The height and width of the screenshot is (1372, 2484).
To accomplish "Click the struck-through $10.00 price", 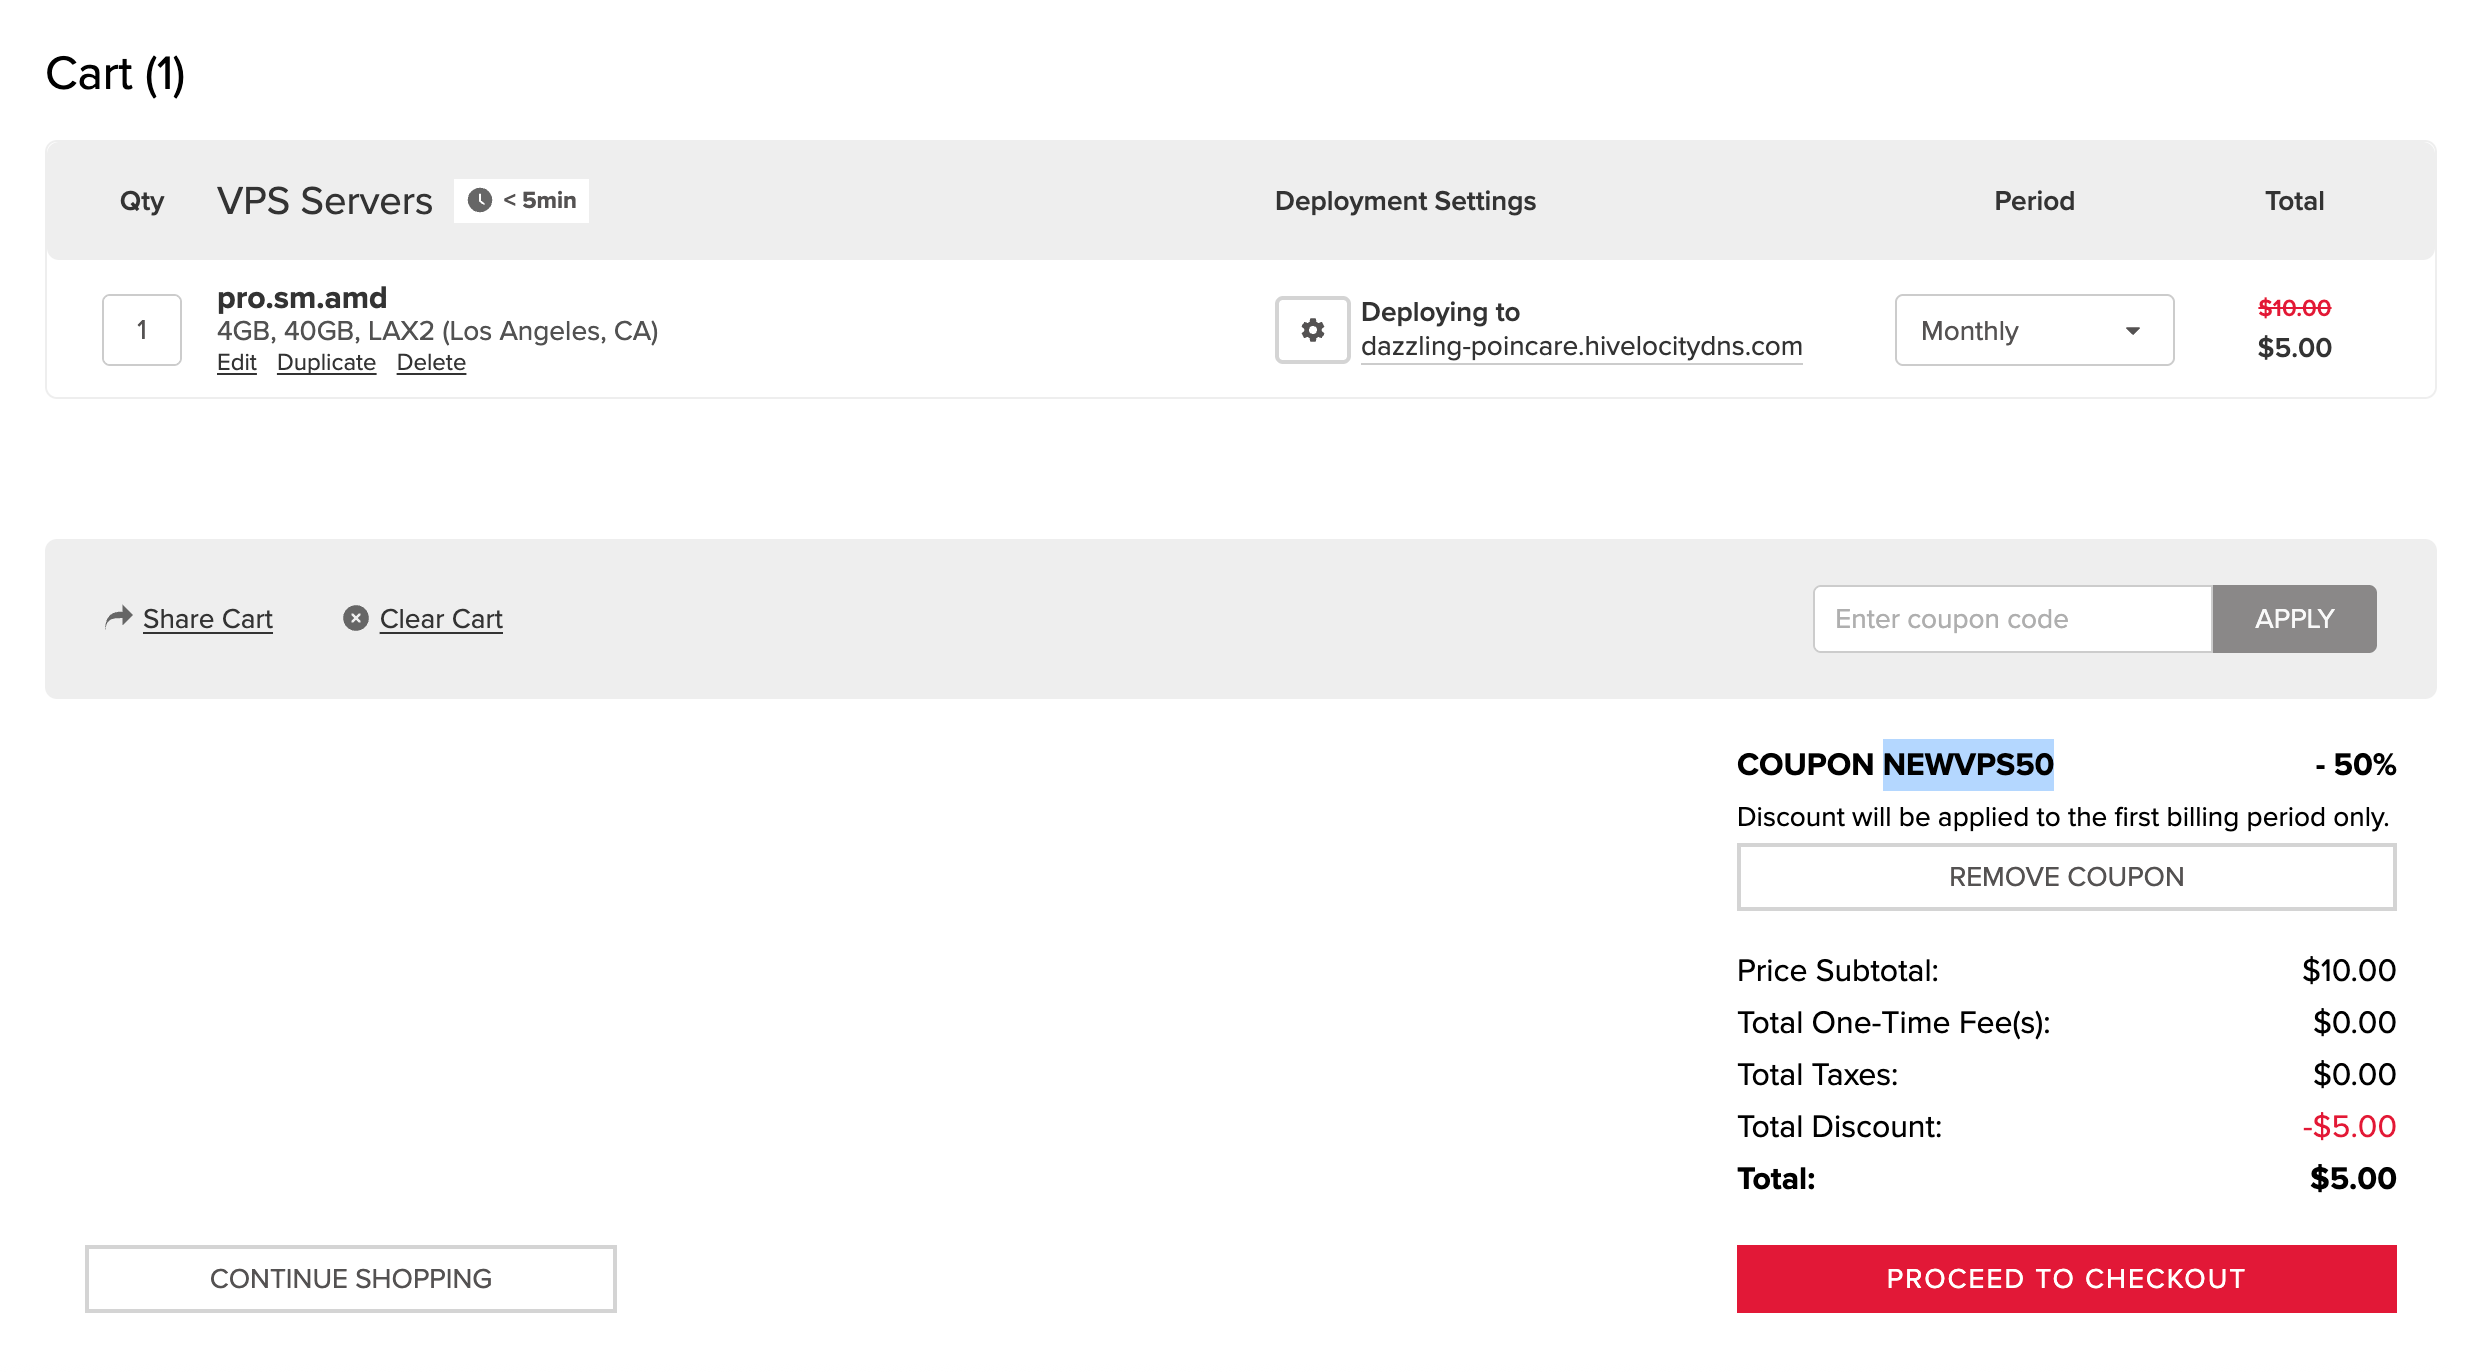I will tap(2294, 308).
